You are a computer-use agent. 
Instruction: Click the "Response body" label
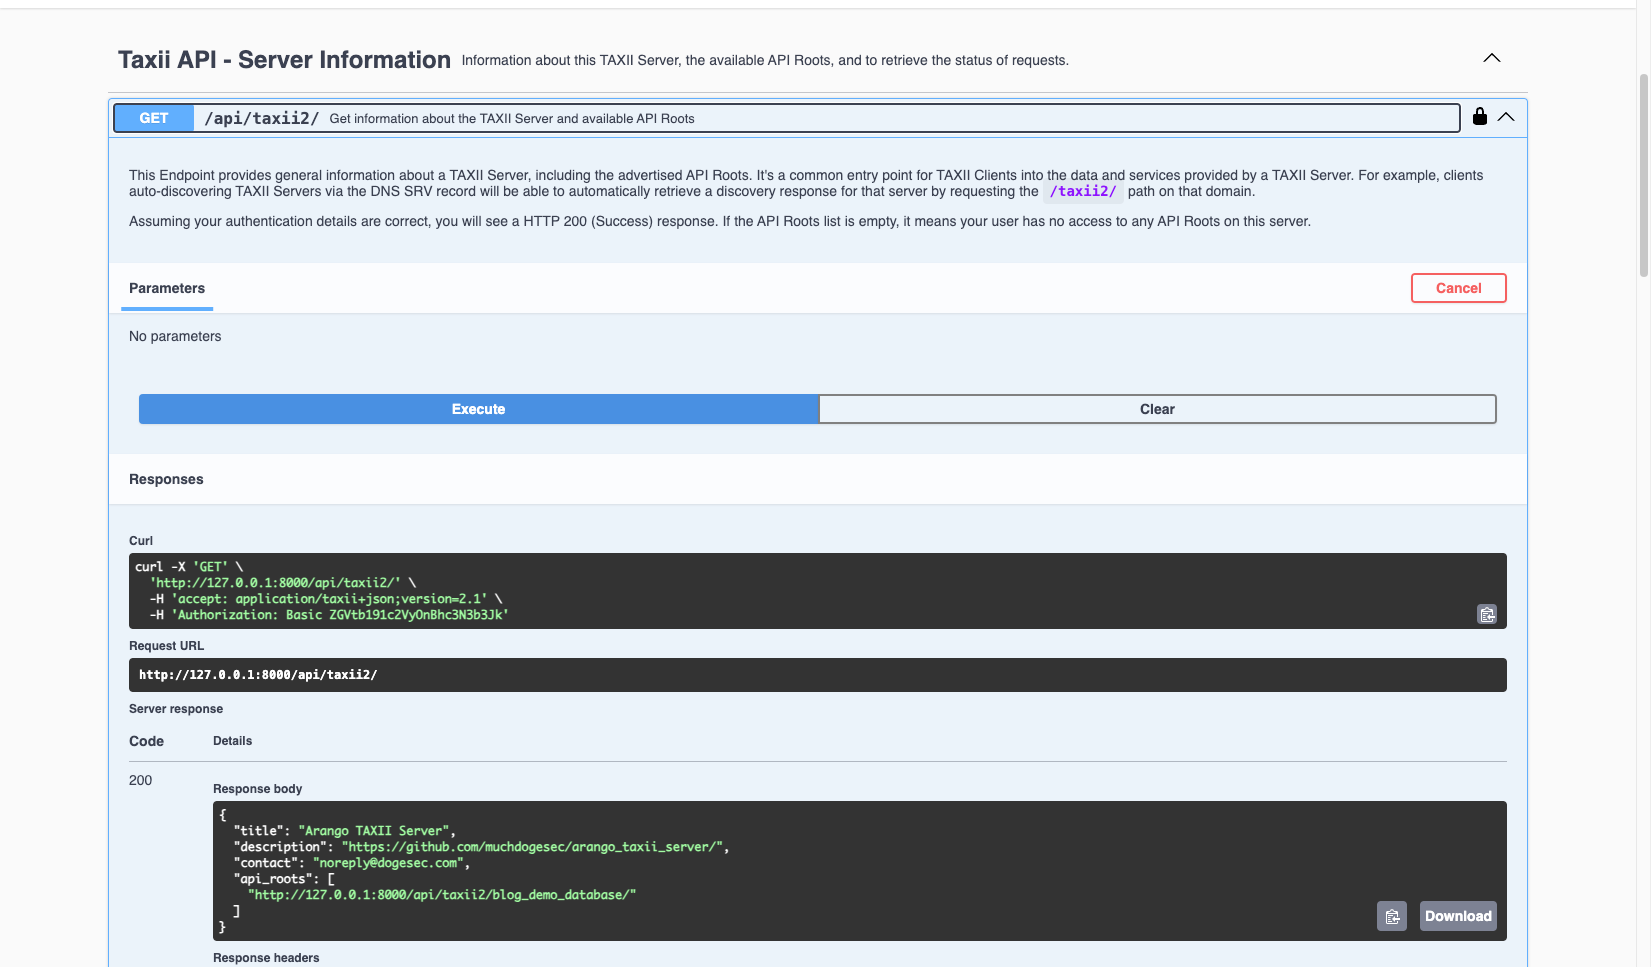tap(257, 789)
